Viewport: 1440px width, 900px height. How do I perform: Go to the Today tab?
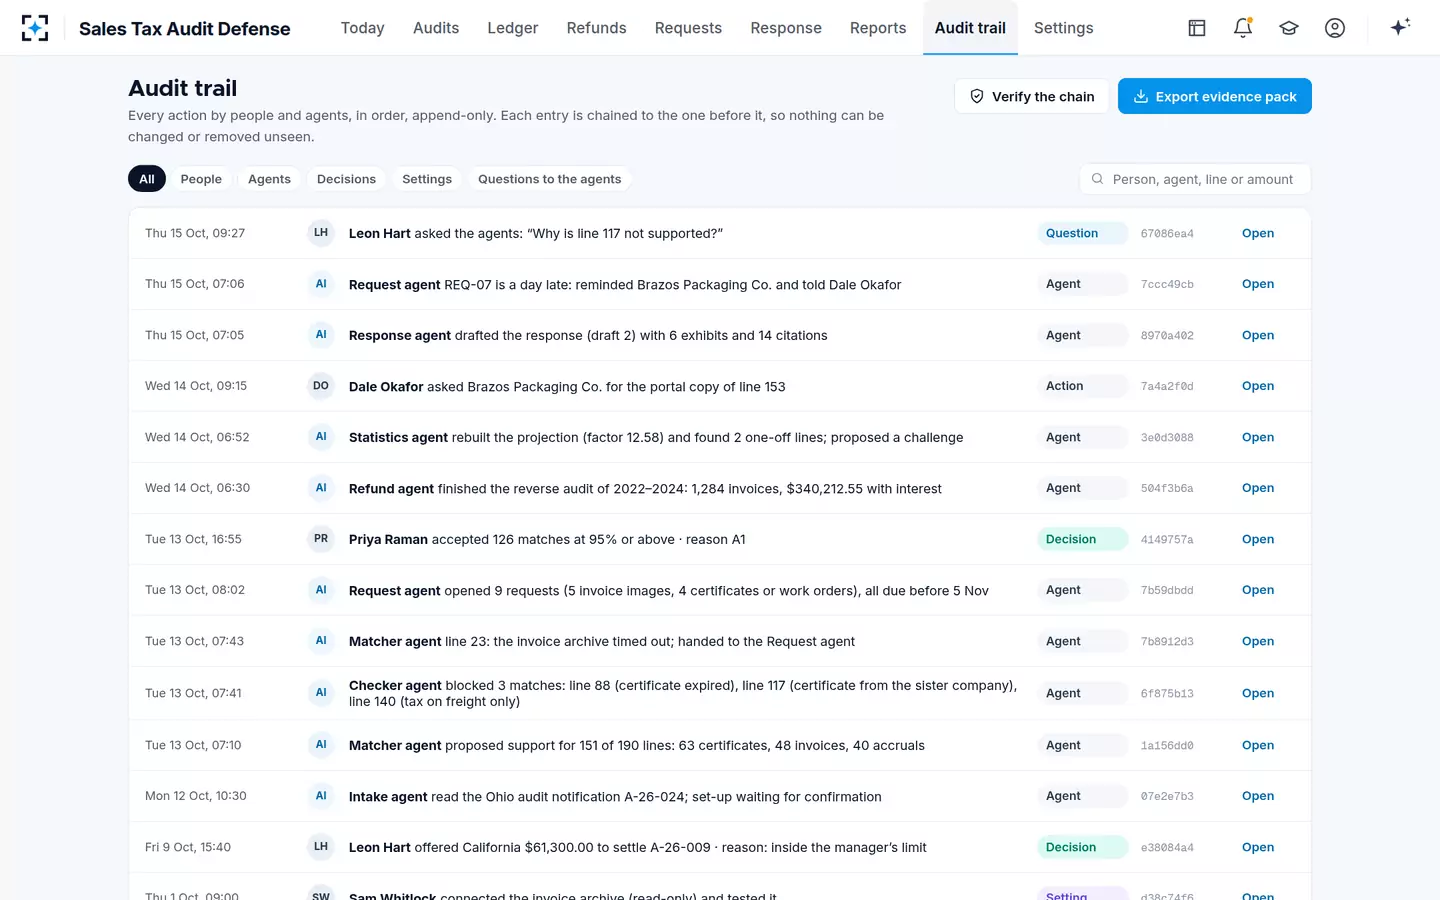coord(362,28)
